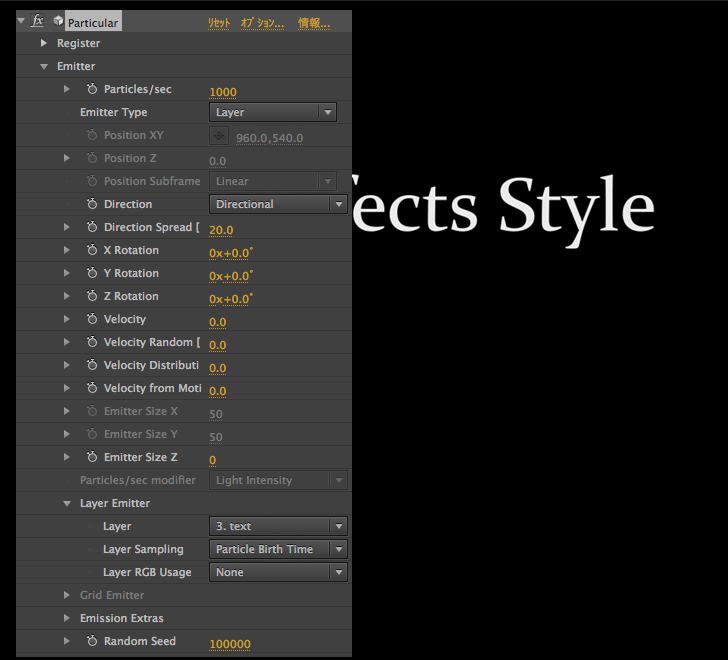Screen dimensions: 728x660
Task: Expand the Emission Extras section
Action: [67, 619]
